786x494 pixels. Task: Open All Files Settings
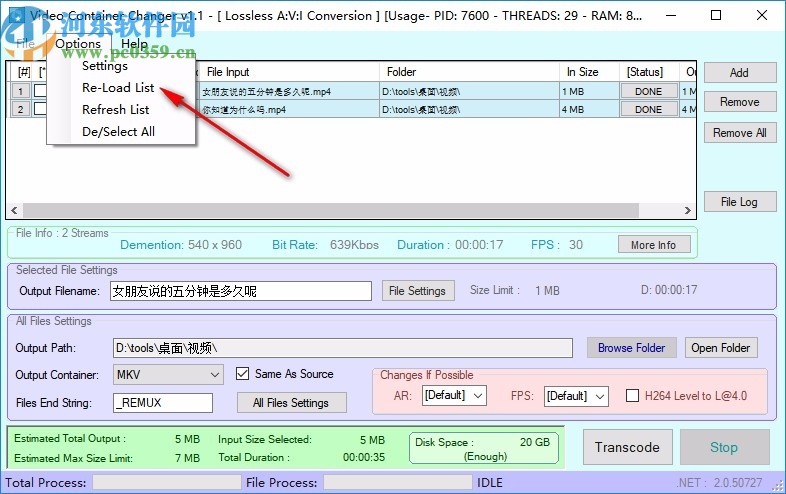point(291,403)
